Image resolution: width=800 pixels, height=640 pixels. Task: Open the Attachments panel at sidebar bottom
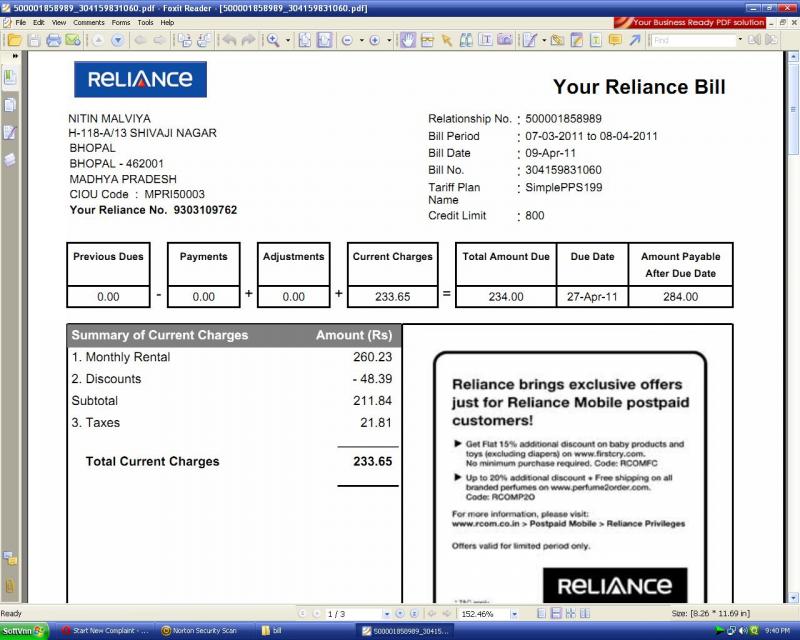9,585
